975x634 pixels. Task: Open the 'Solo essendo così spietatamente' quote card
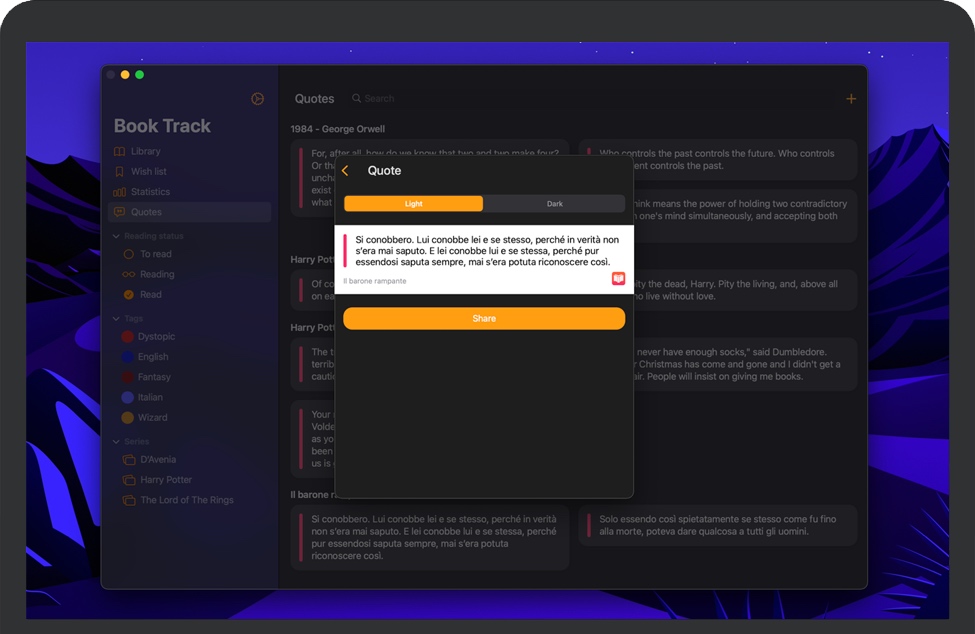click(718, 525)
